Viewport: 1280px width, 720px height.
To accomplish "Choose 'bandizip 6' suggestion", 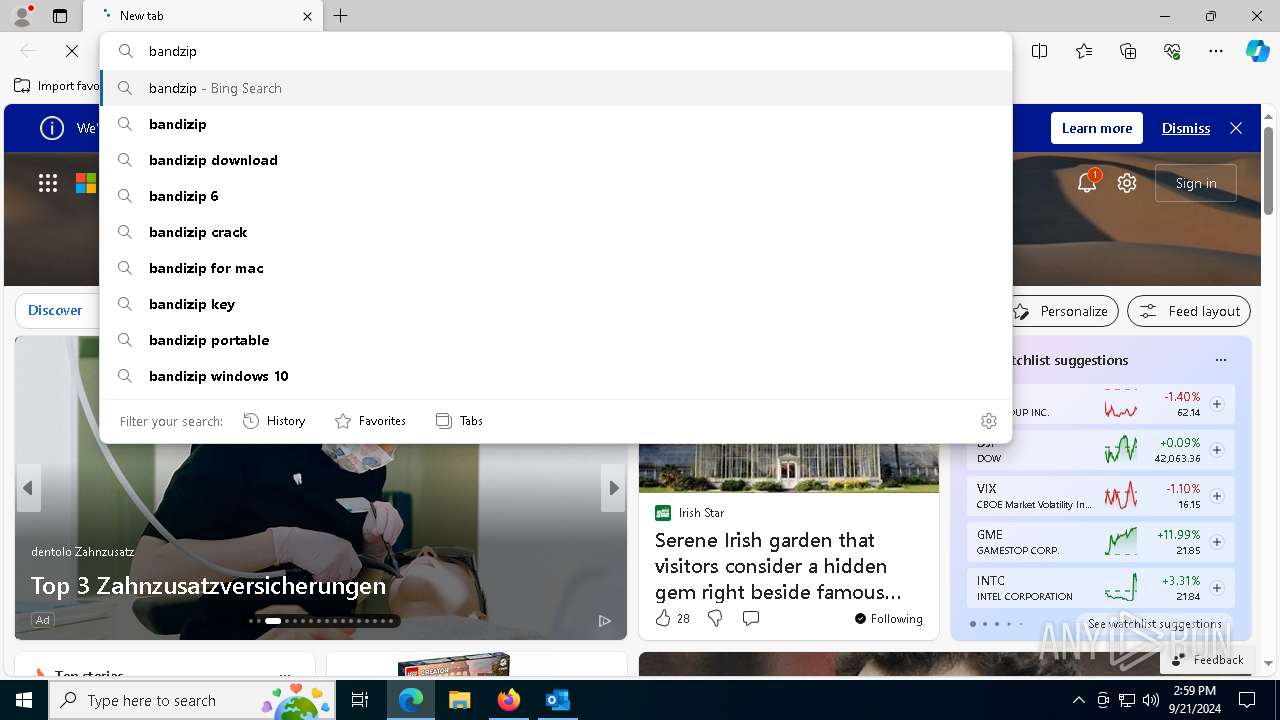I will click(x=556, y=196).
